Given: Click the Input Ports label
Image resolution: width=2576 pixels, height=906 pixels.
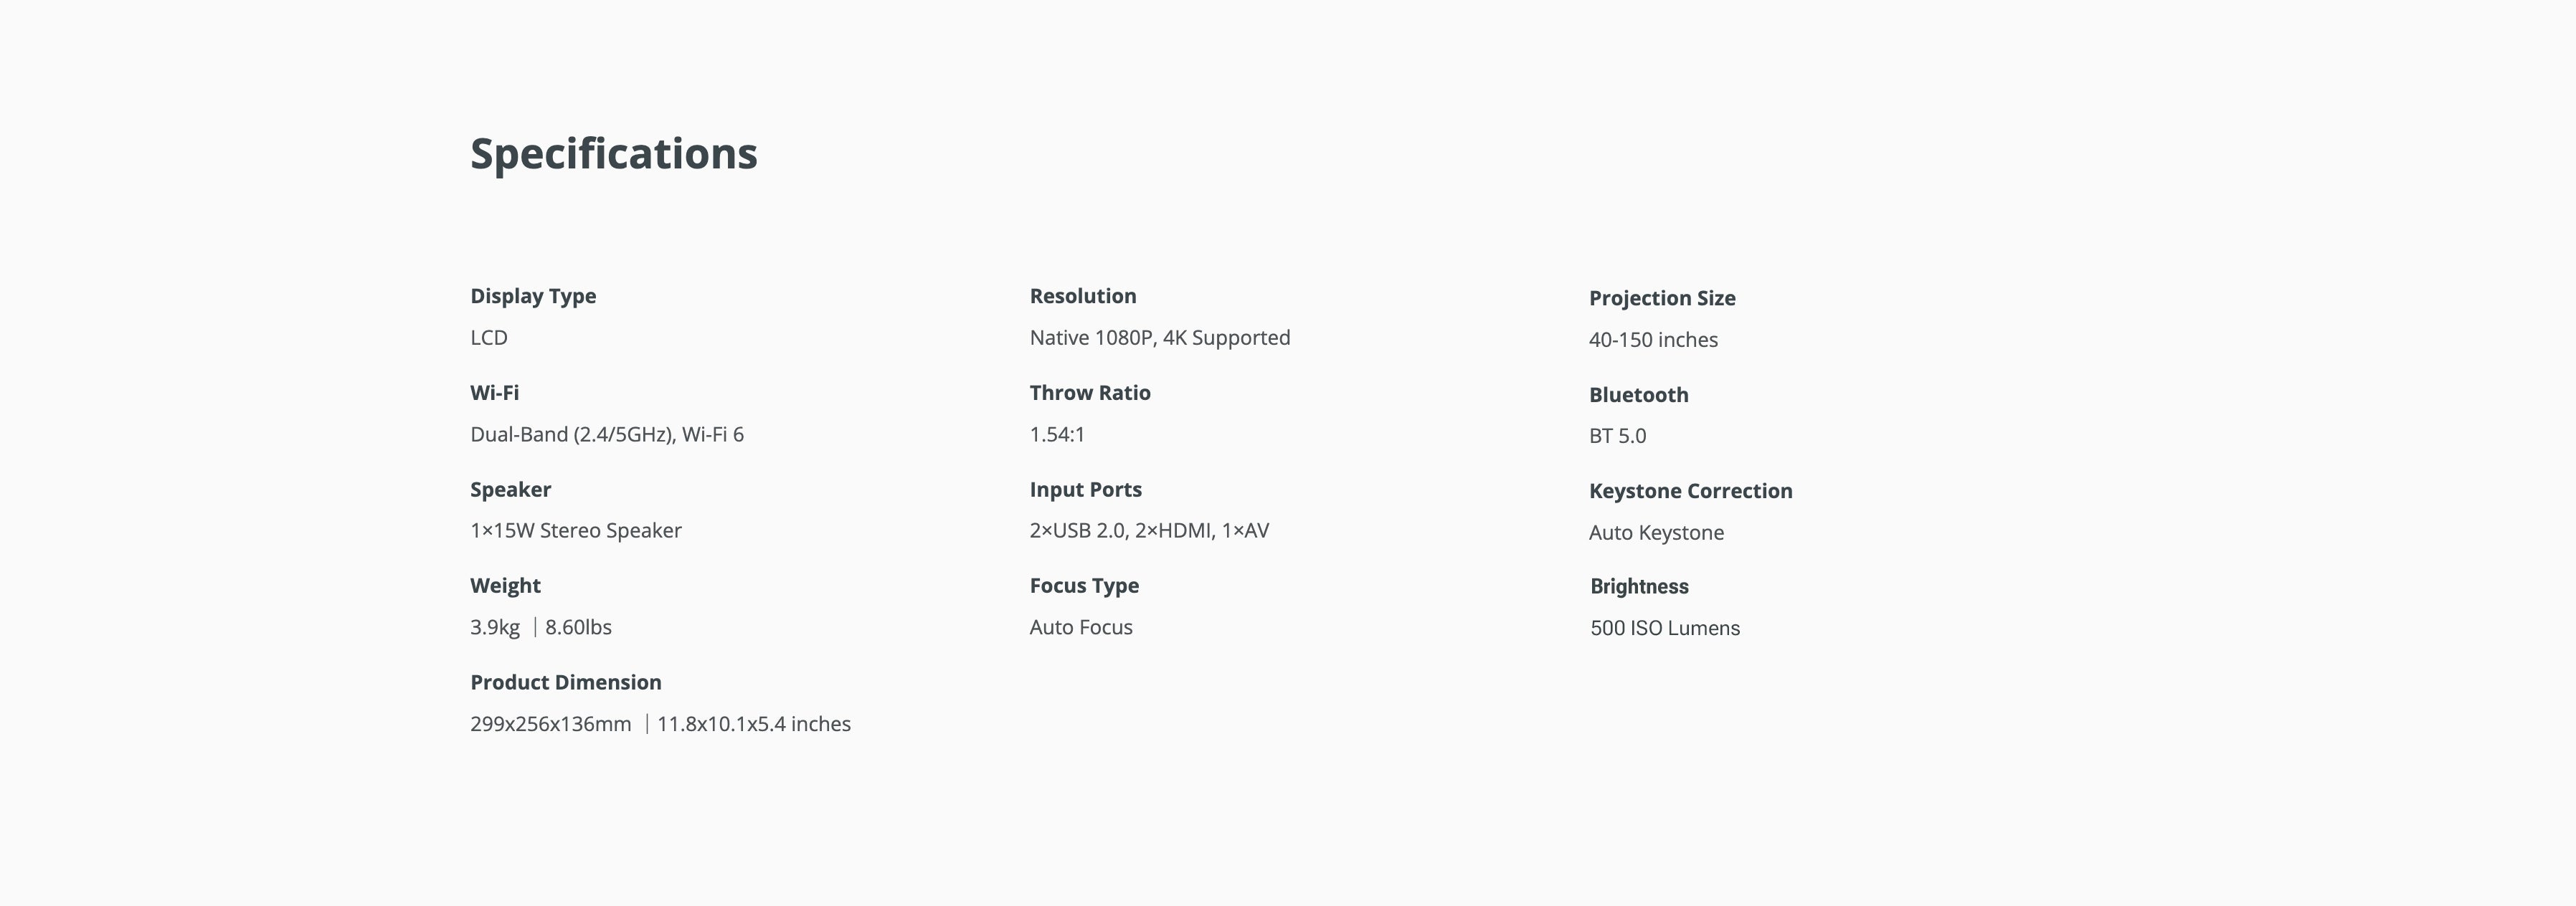Looking at the screenshot, I should tap(1085, 490).
